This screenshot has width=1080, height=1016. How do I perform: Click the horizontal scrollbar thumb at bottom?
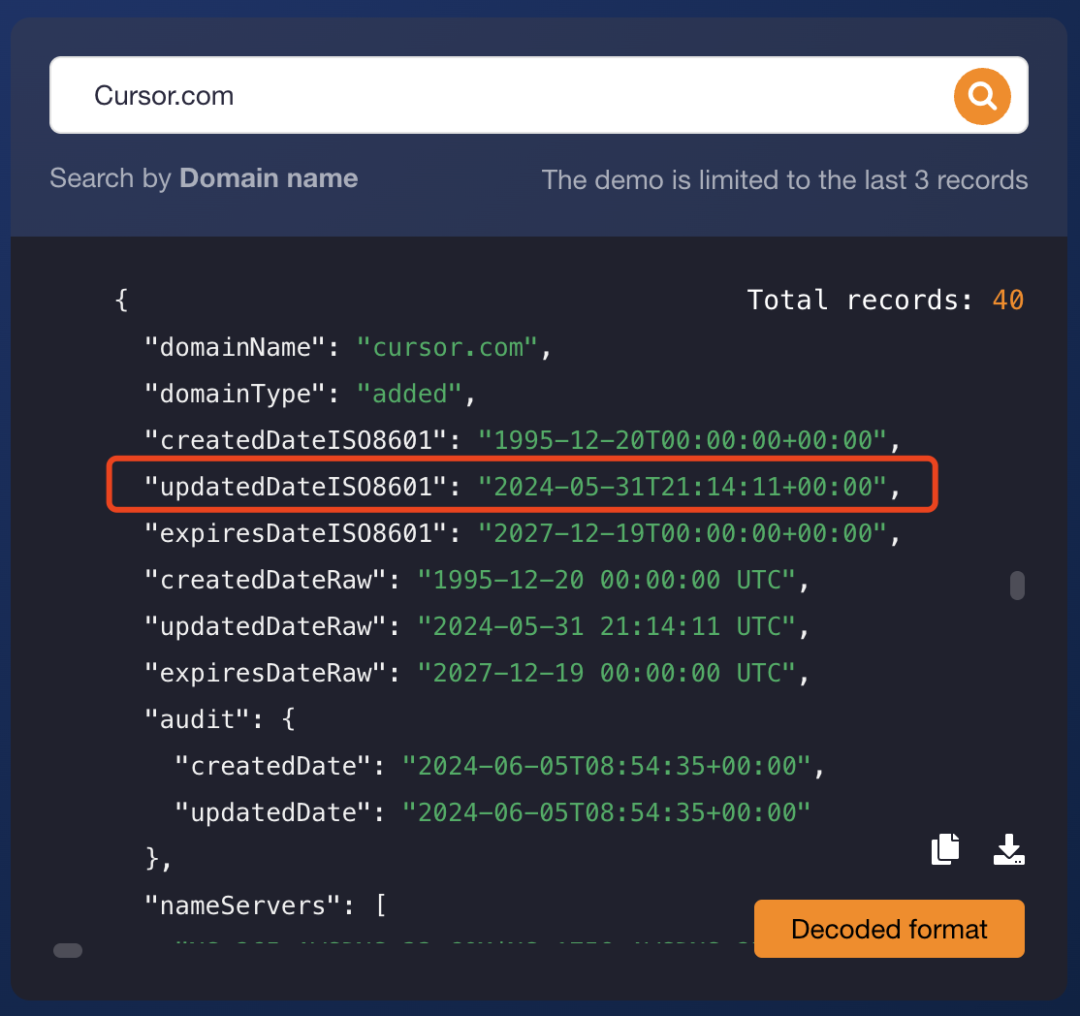tap(68, 951)
